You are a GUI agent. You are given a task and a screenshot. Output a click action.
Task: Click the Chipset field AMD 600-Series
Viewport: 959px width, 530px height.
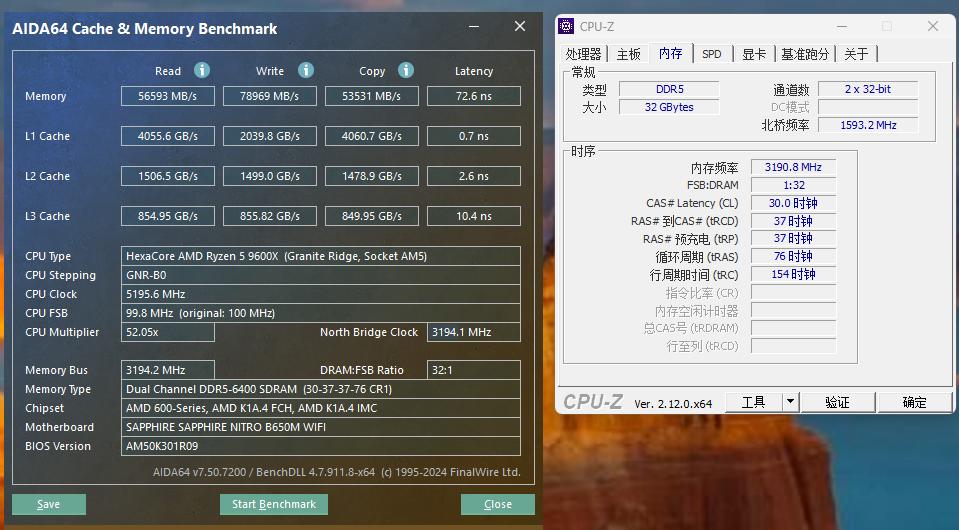[x=321, y=408]
